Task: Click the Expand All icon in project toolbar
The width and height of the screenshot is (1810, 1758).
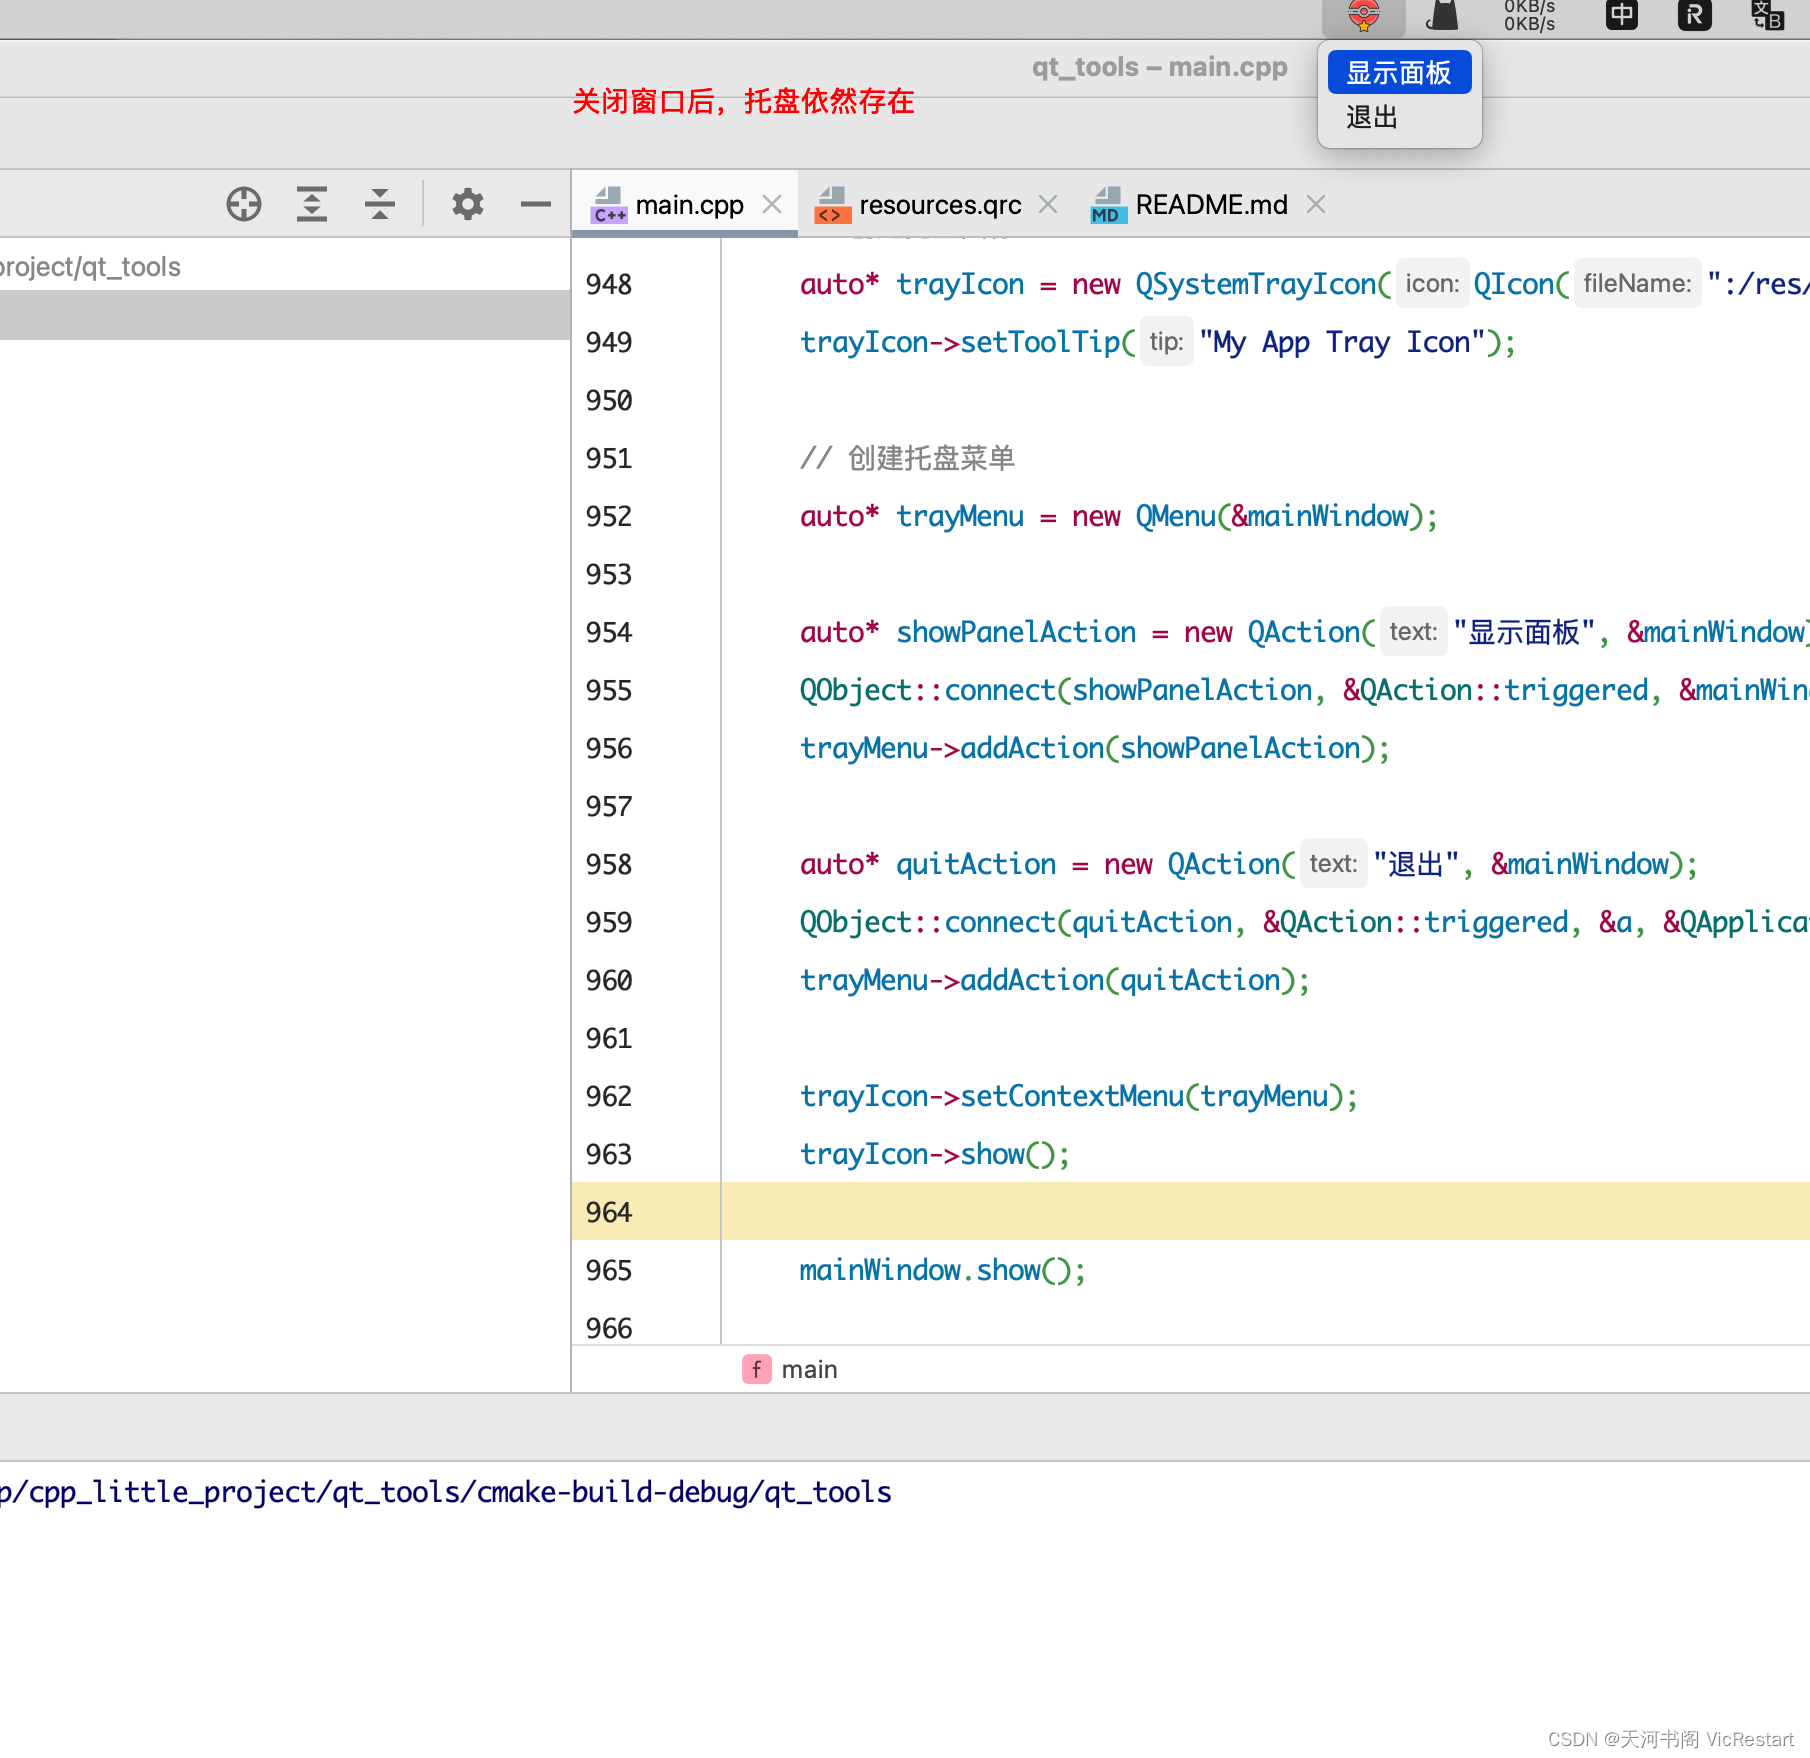Action: coord(312,204)
